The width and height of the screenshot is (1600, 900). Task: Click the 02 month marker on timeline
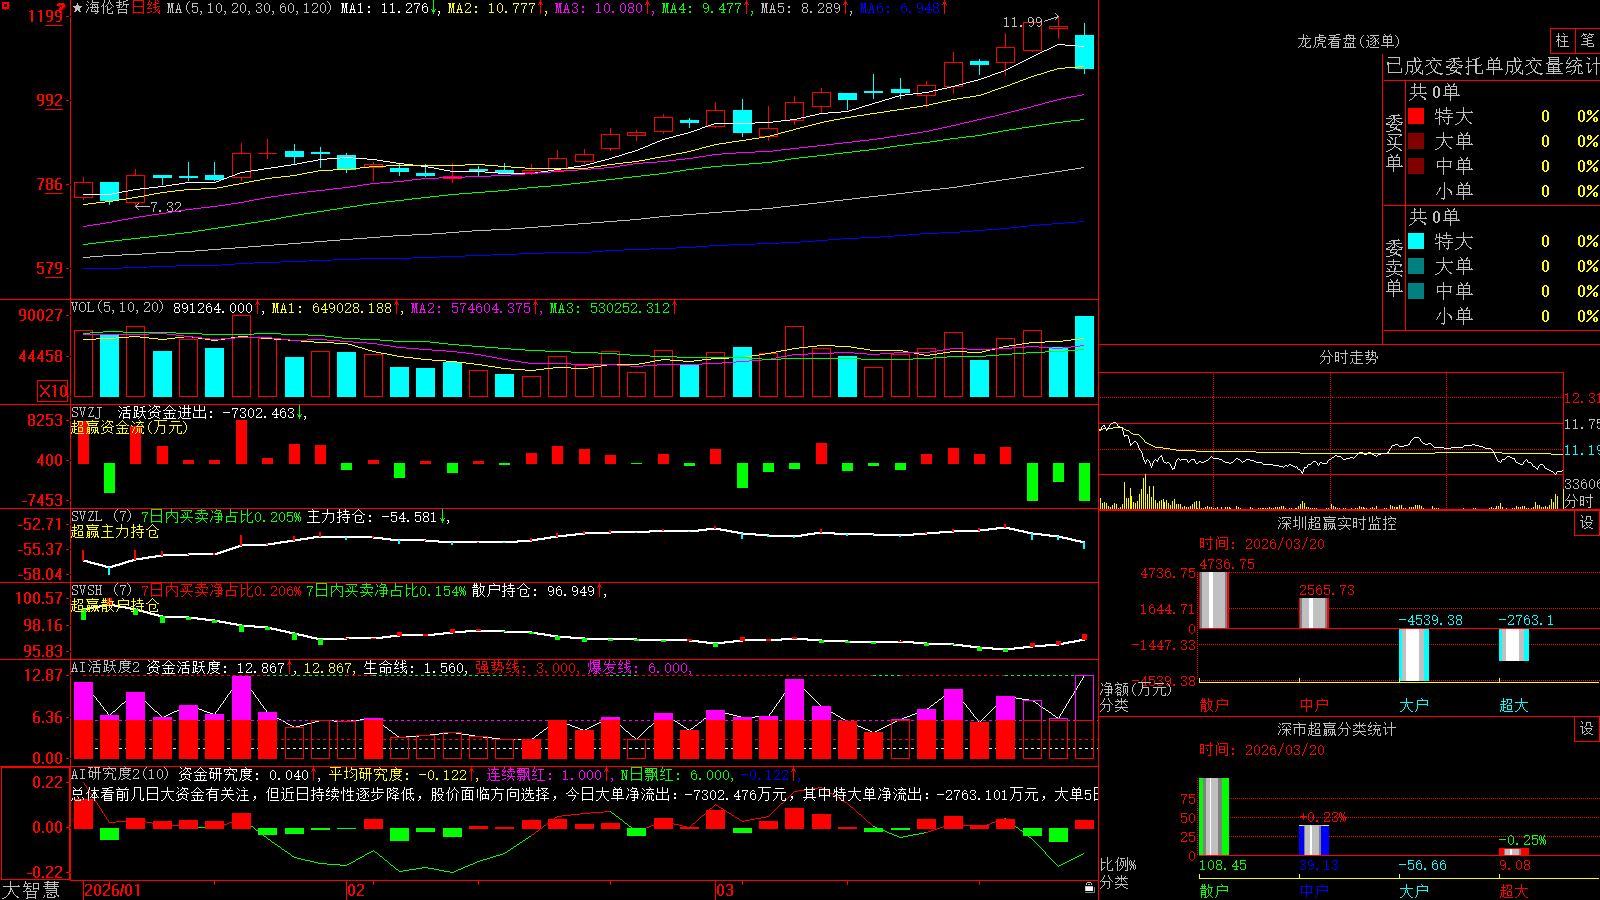coord(356,890)
